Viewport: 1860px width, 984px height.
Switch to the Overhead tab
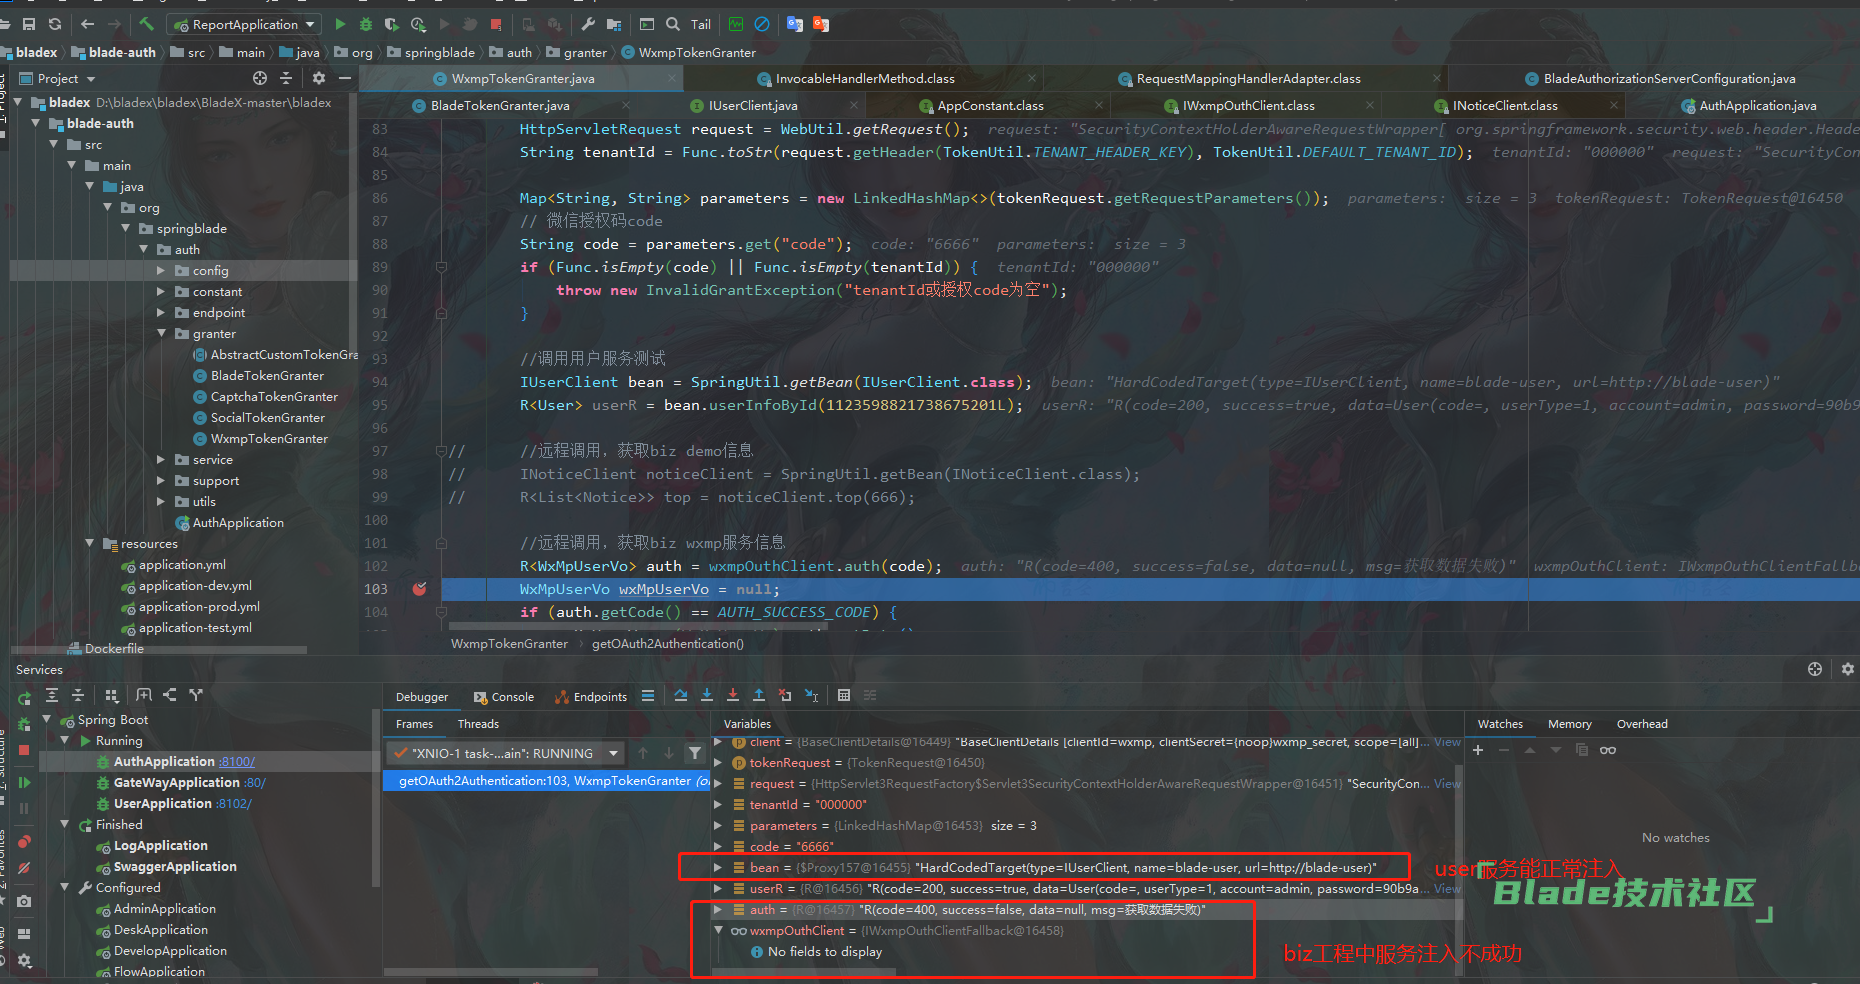pos(1642,724)
